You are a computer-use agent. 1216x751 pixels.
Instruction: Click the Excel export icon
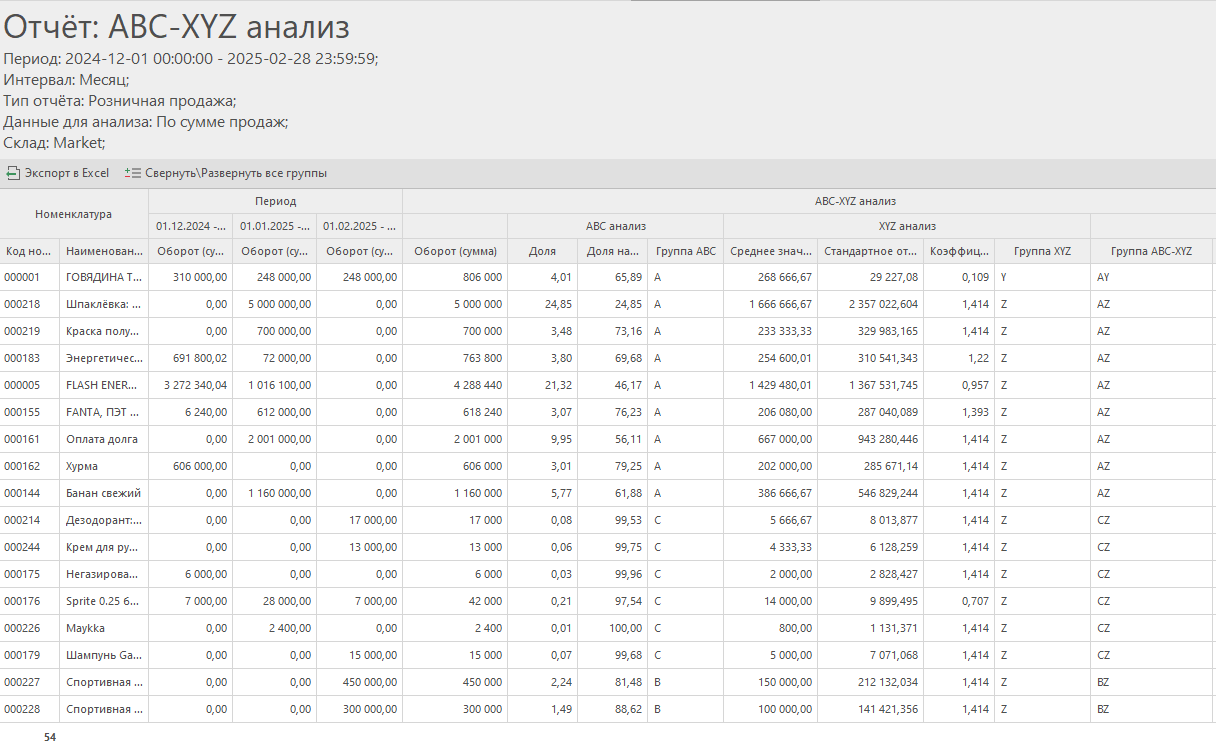(x=13, y=173)
